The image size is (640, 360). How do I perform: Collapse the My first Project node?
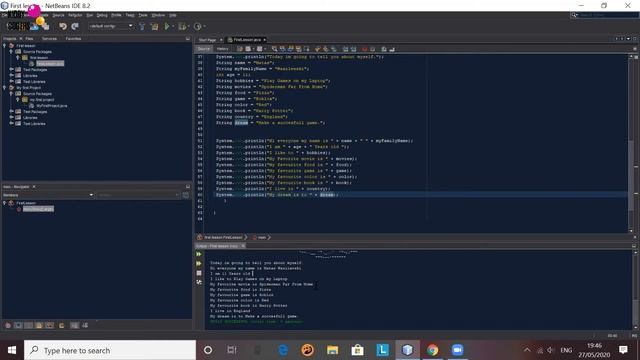4,87
